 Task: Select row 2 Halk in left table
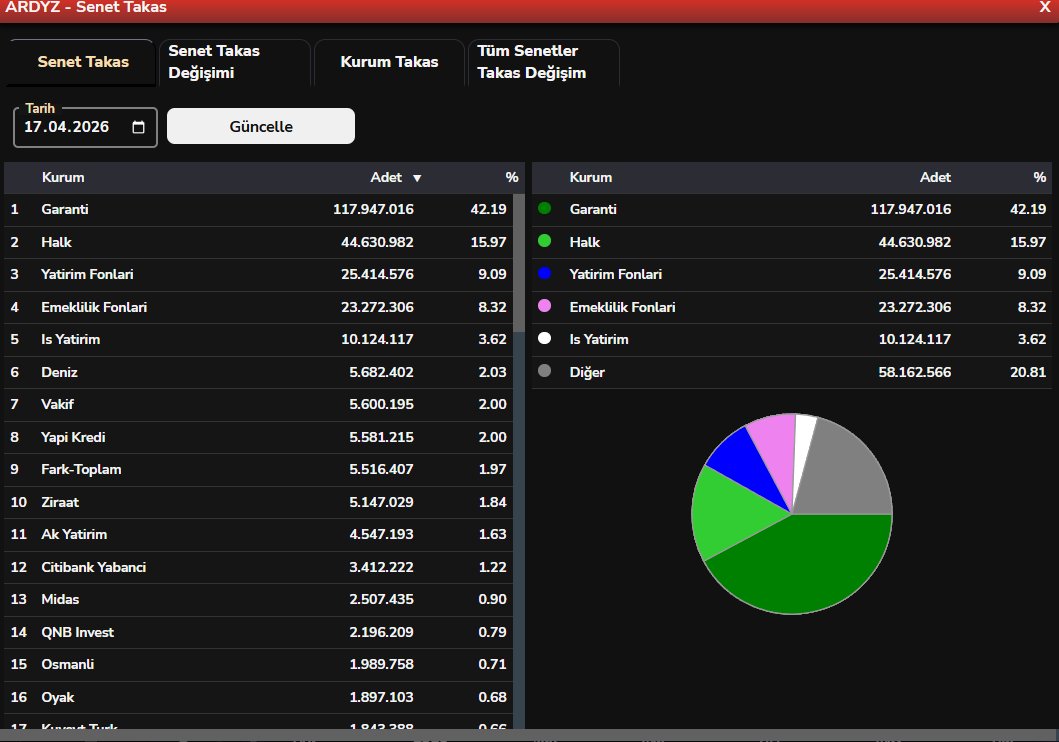[x=258, y=242]
